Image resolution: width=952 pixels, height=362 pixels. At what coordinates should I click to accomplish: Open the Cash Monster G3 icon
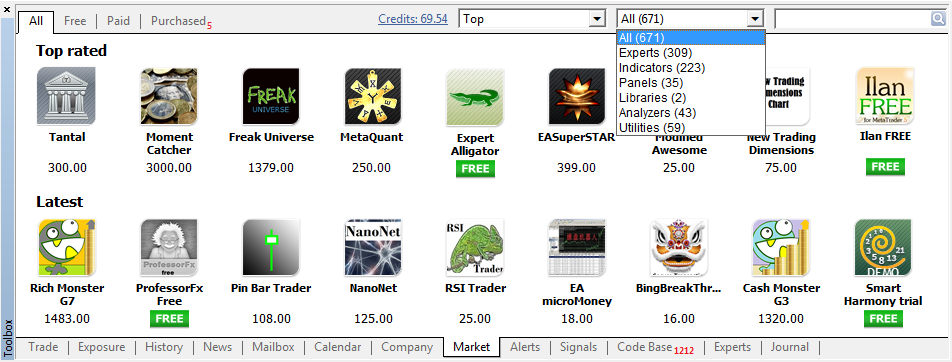coord(781,247)
